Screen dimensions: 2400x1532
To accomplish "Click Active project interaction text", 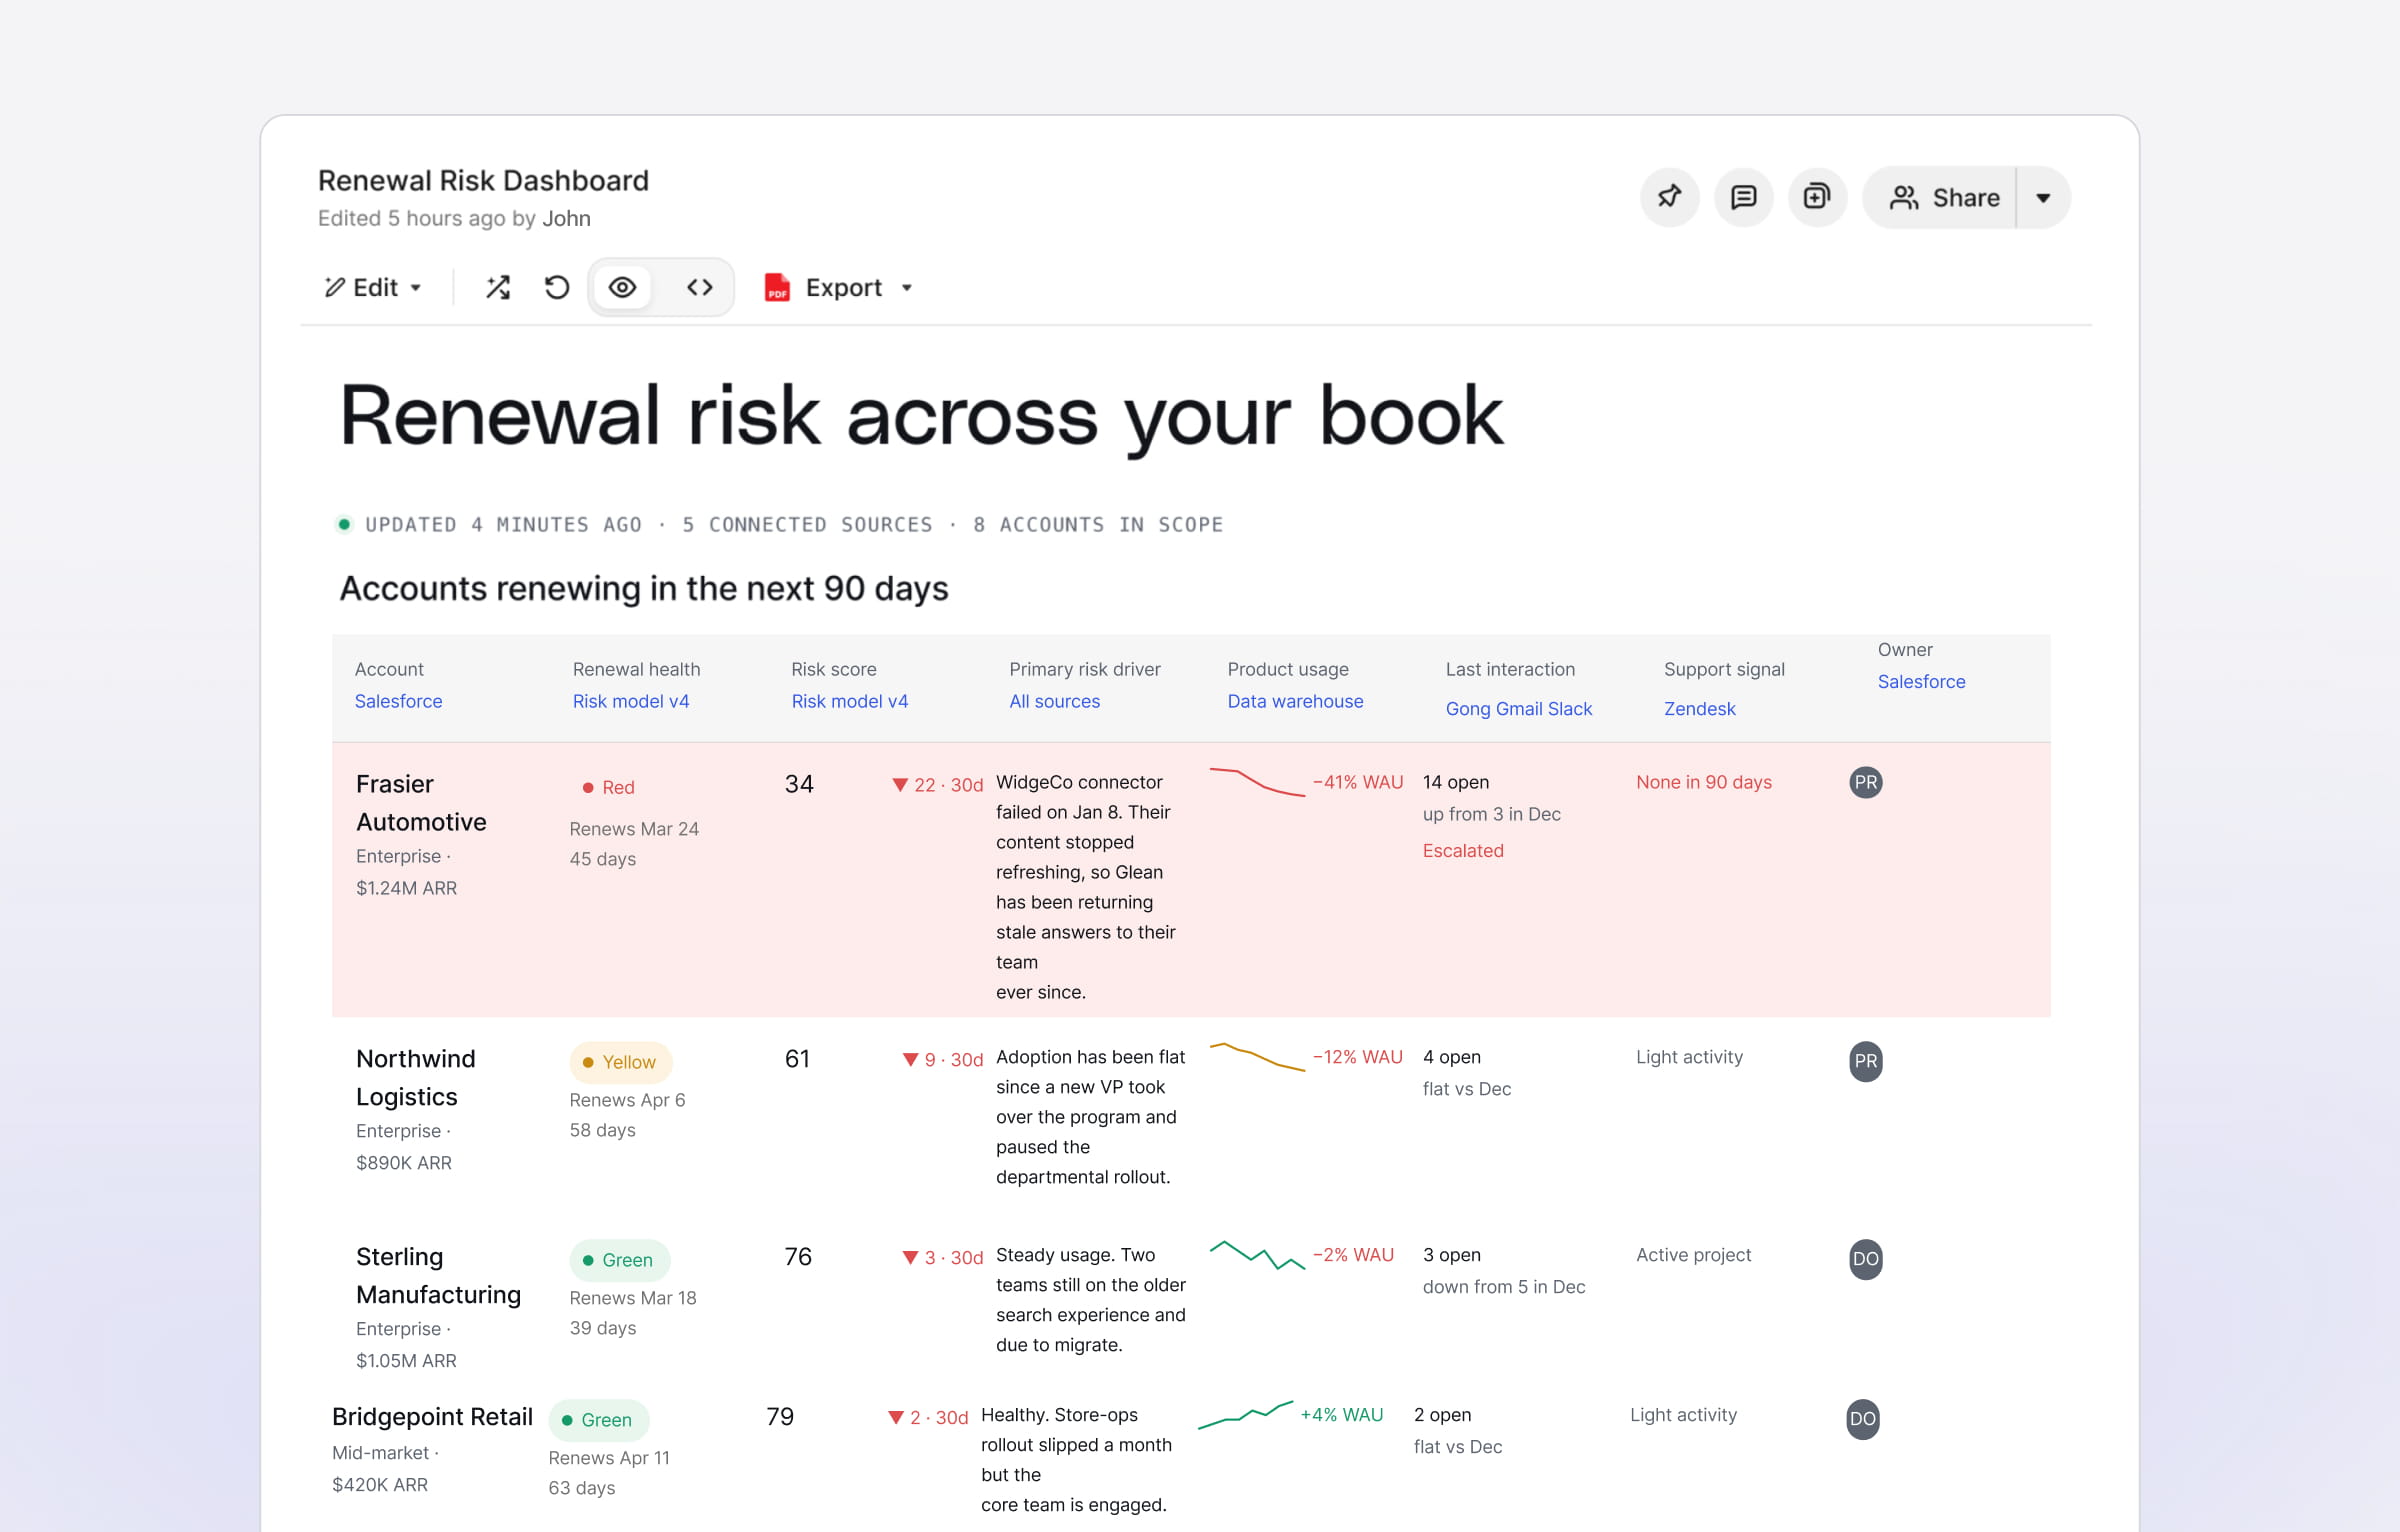I will [1693, 1255].
